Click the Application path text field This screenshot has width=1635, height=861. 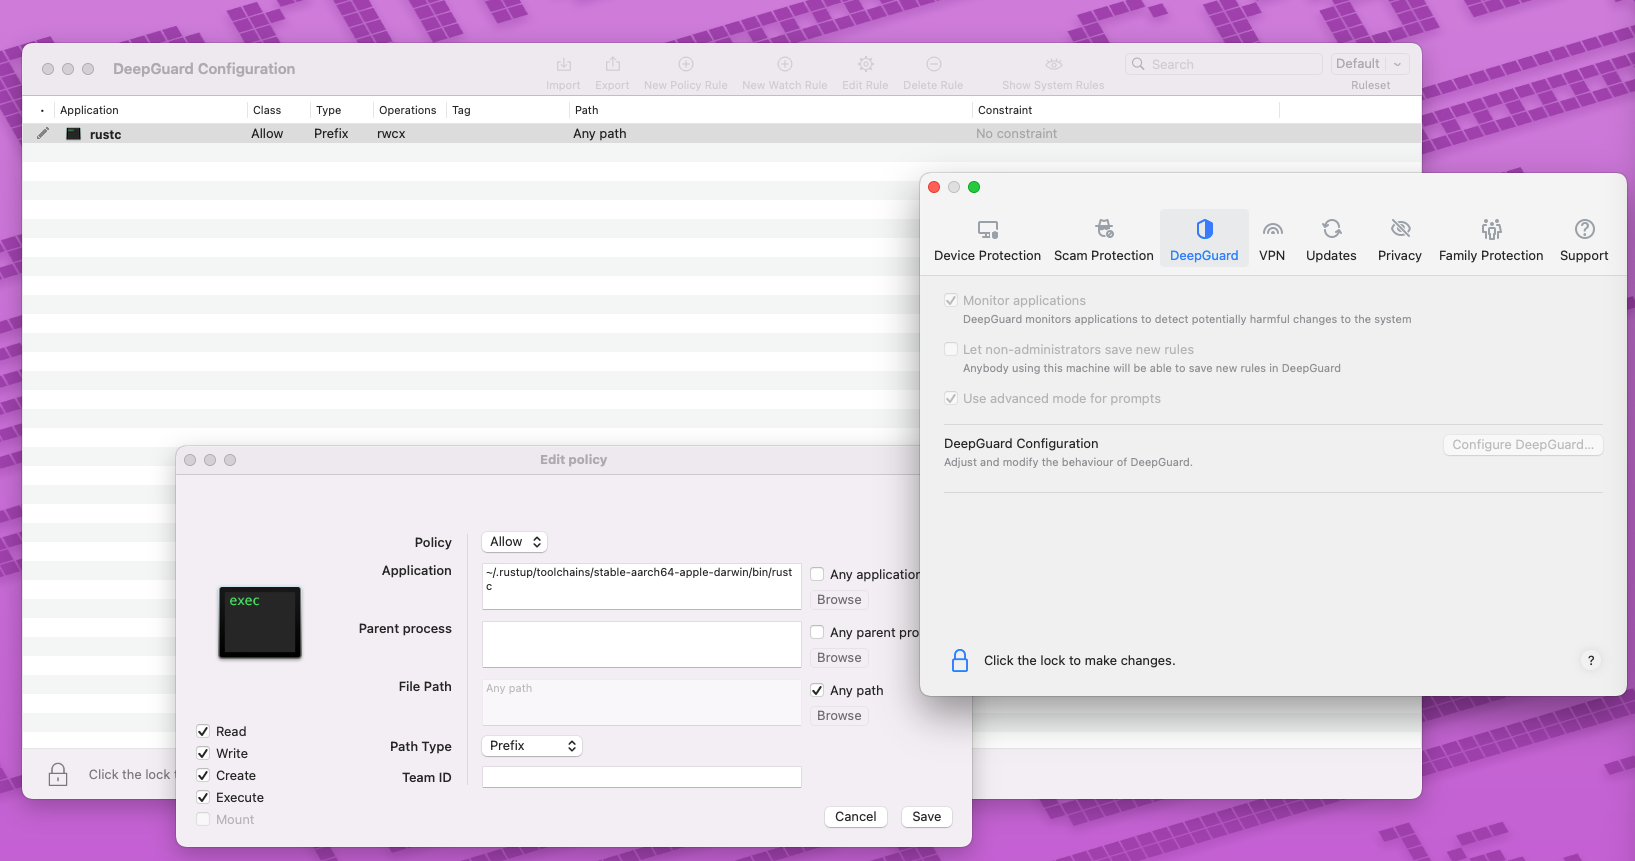pos(642,586)
